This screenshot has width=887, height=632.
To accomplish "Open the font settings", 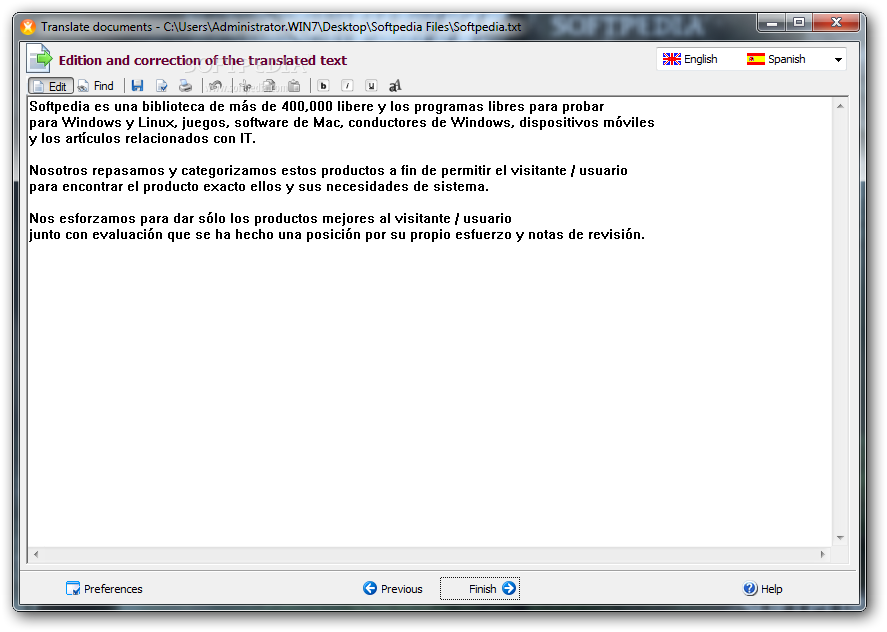I will tap(395, 86).
